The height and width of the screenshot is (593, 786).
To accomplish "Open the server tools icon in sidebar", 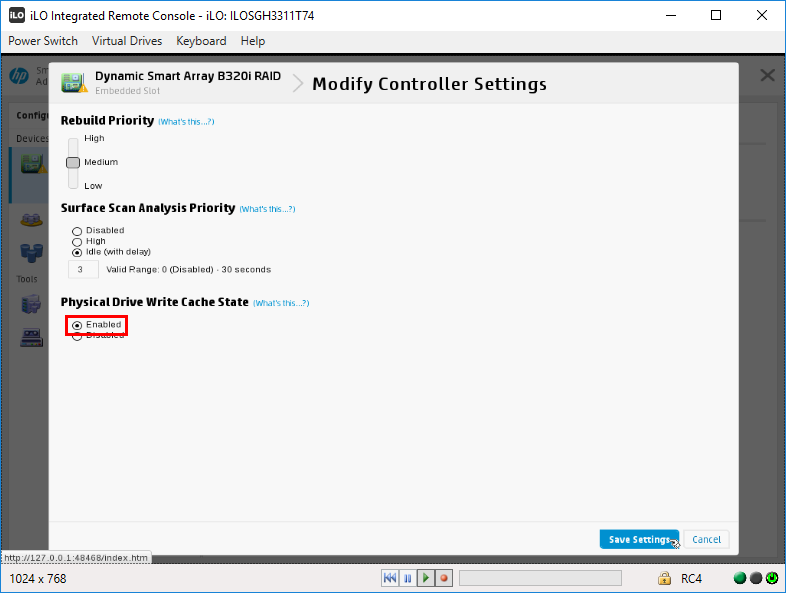I will click(31, 304).
